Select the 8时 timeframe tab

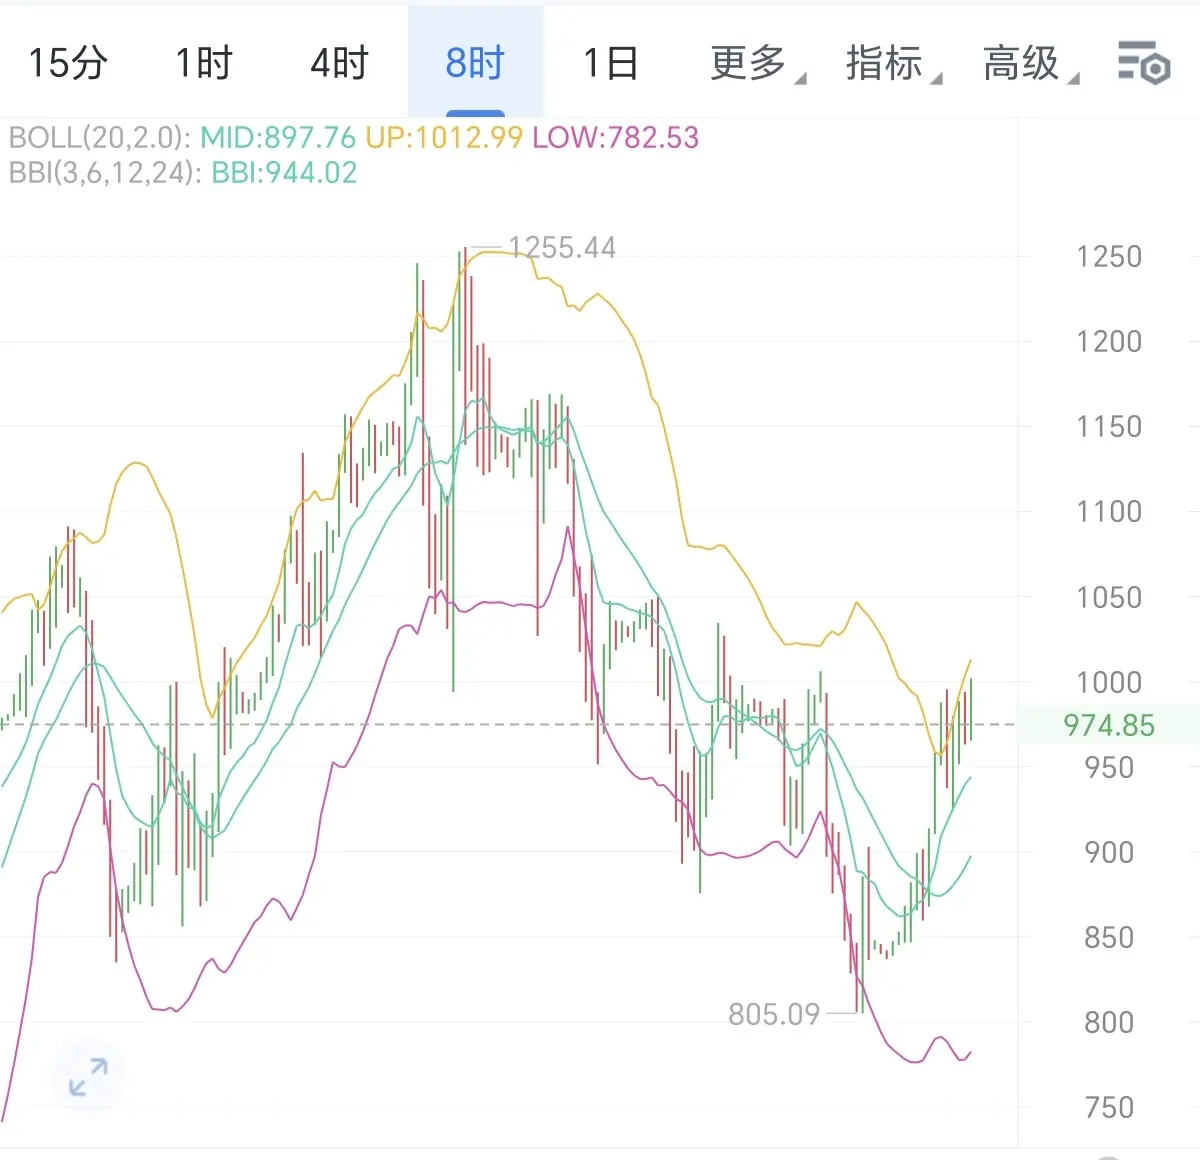[x=475, y=63]
